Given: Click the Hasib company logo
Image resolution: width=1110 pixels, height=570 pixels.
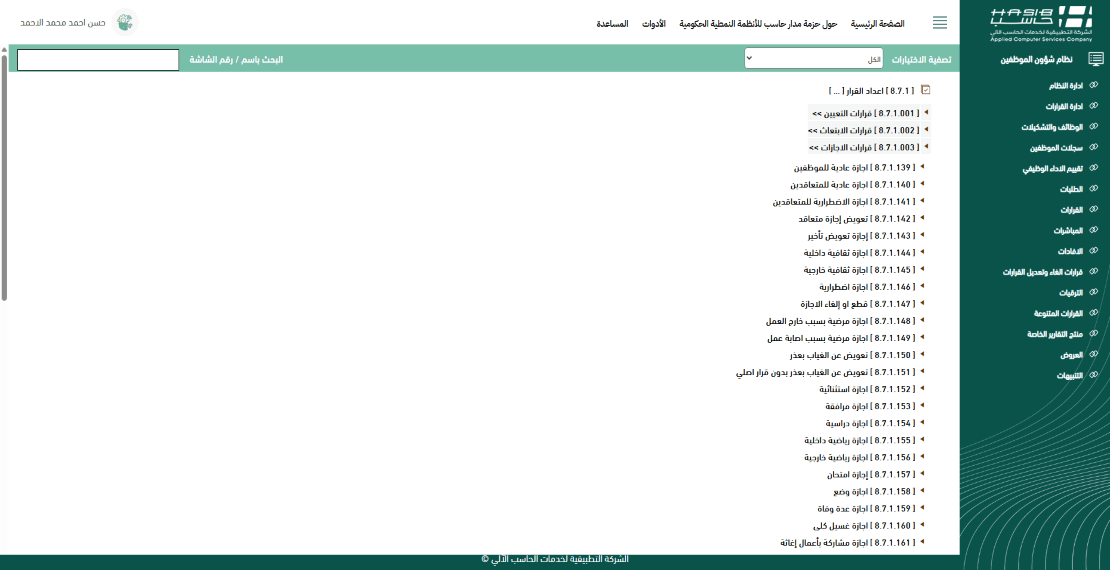Looking at the screenshot, I should [x=1034, y=22].
